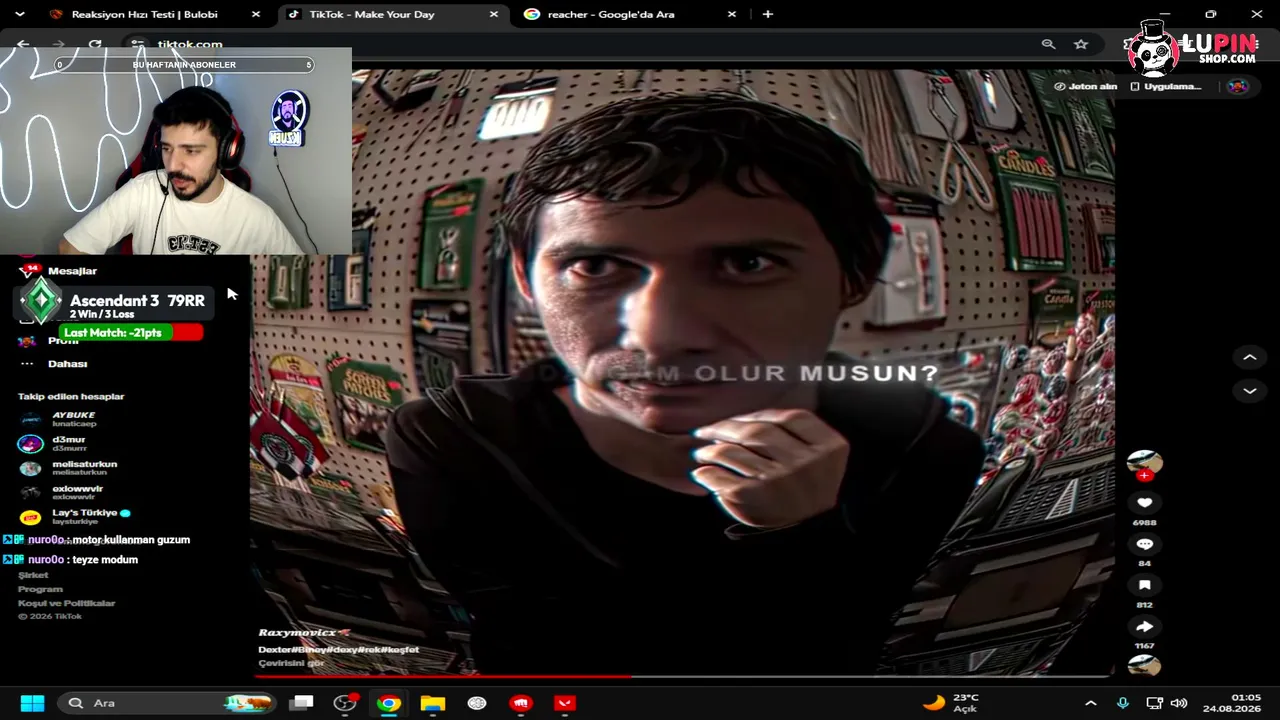
Task: Close the Reaksiyon Hızı Testi tab
Action: 256,14
